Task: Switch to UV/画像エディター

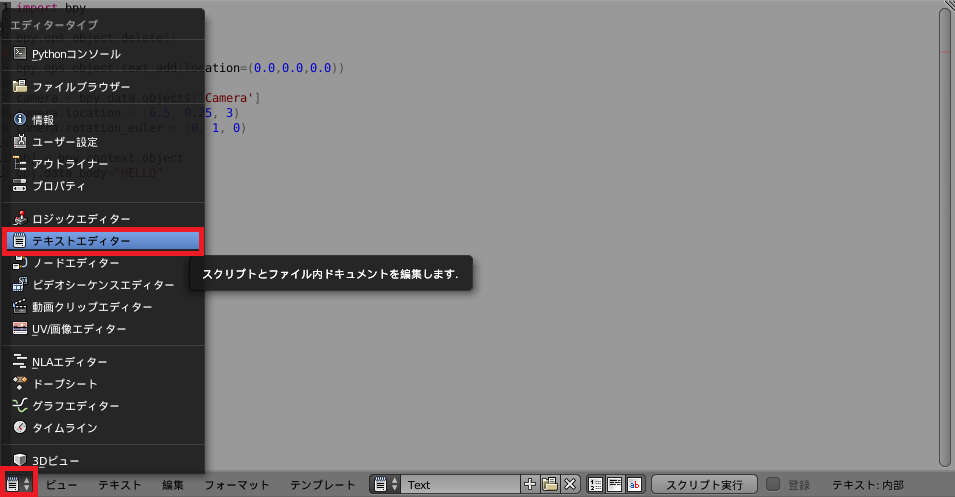Action: (104, 329)
